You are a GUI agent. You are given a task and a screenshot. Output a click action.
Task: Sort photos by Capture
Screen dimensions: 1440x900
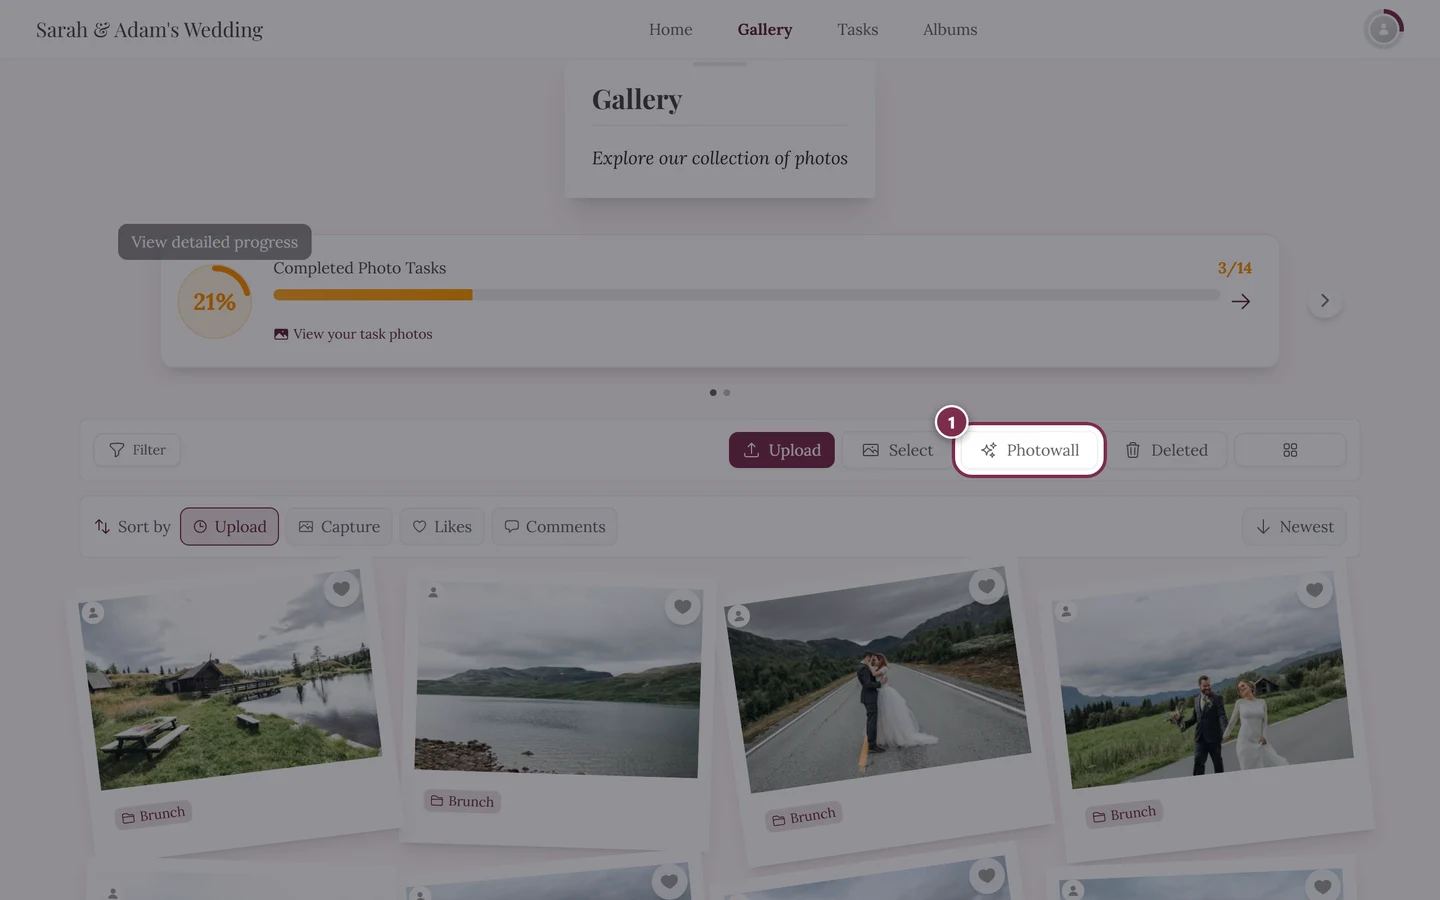[x=339, y=527]
